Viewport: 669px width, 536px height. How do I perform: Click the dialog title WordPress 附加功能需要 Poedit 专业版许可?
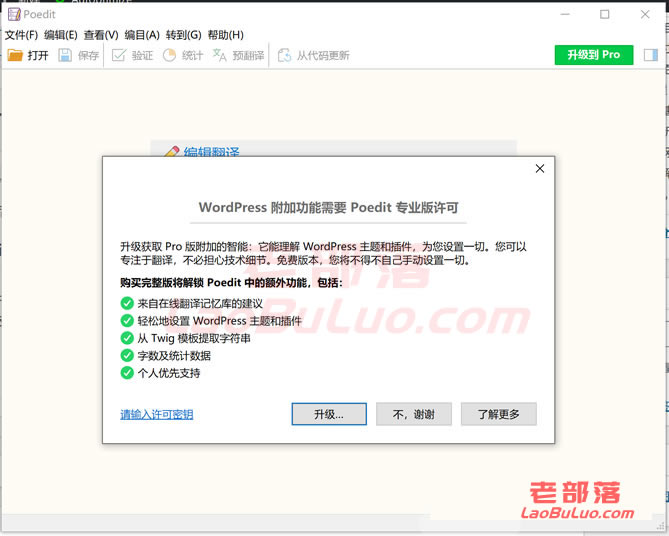(329, 207)
